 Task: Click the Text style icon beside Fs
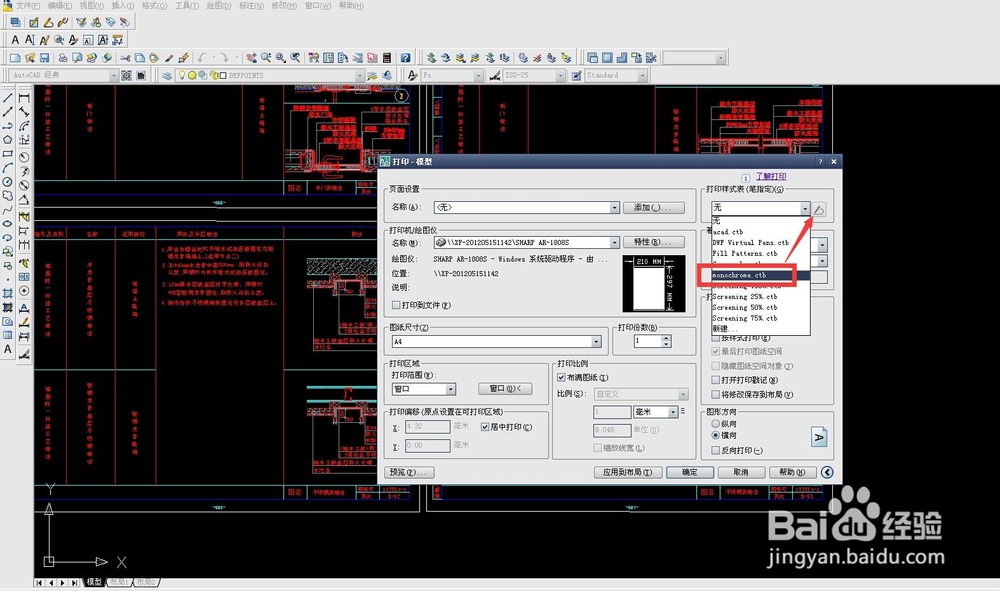point(412,75)
